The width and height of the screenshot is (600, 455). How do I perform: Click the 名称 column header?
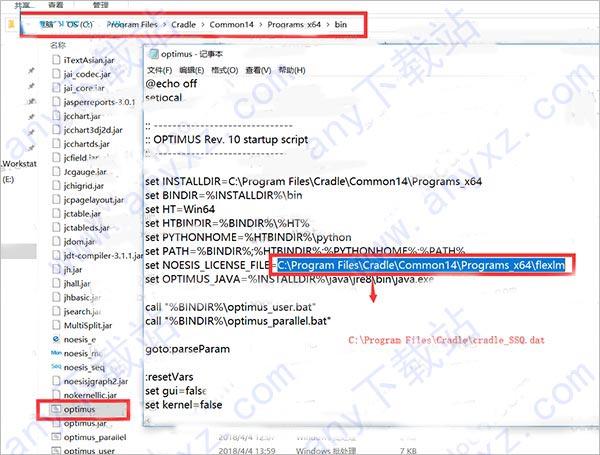point(57,45)
